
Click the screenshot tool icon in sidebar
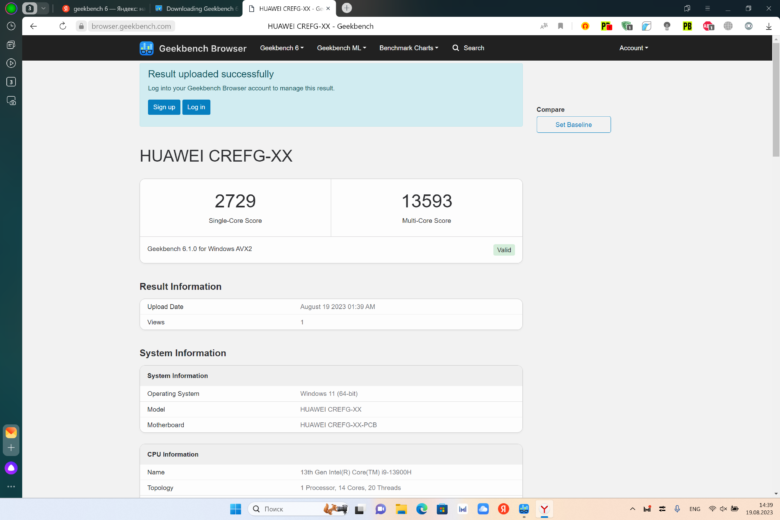pos(11,101)
